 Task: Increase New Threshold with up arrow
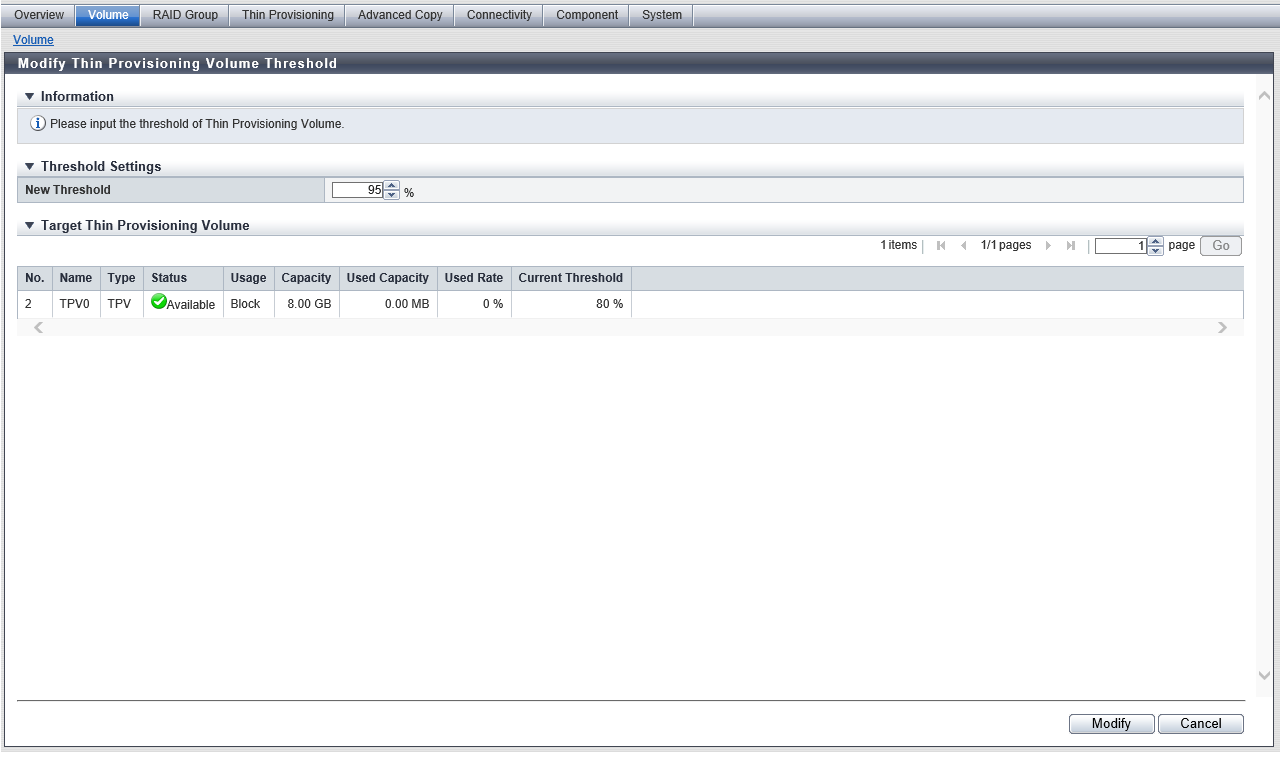point(391,185)
